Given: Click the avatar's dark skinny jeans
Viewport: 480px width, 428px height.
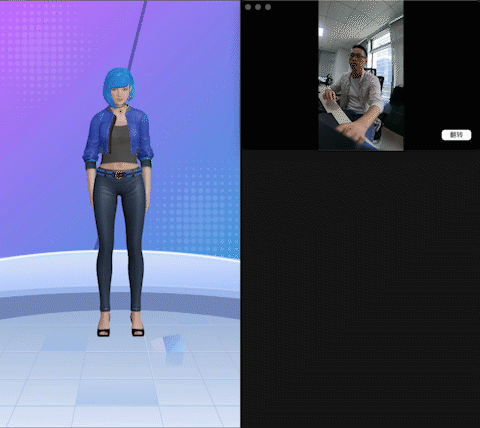Looking at the screenshot, I should point(119,240).
